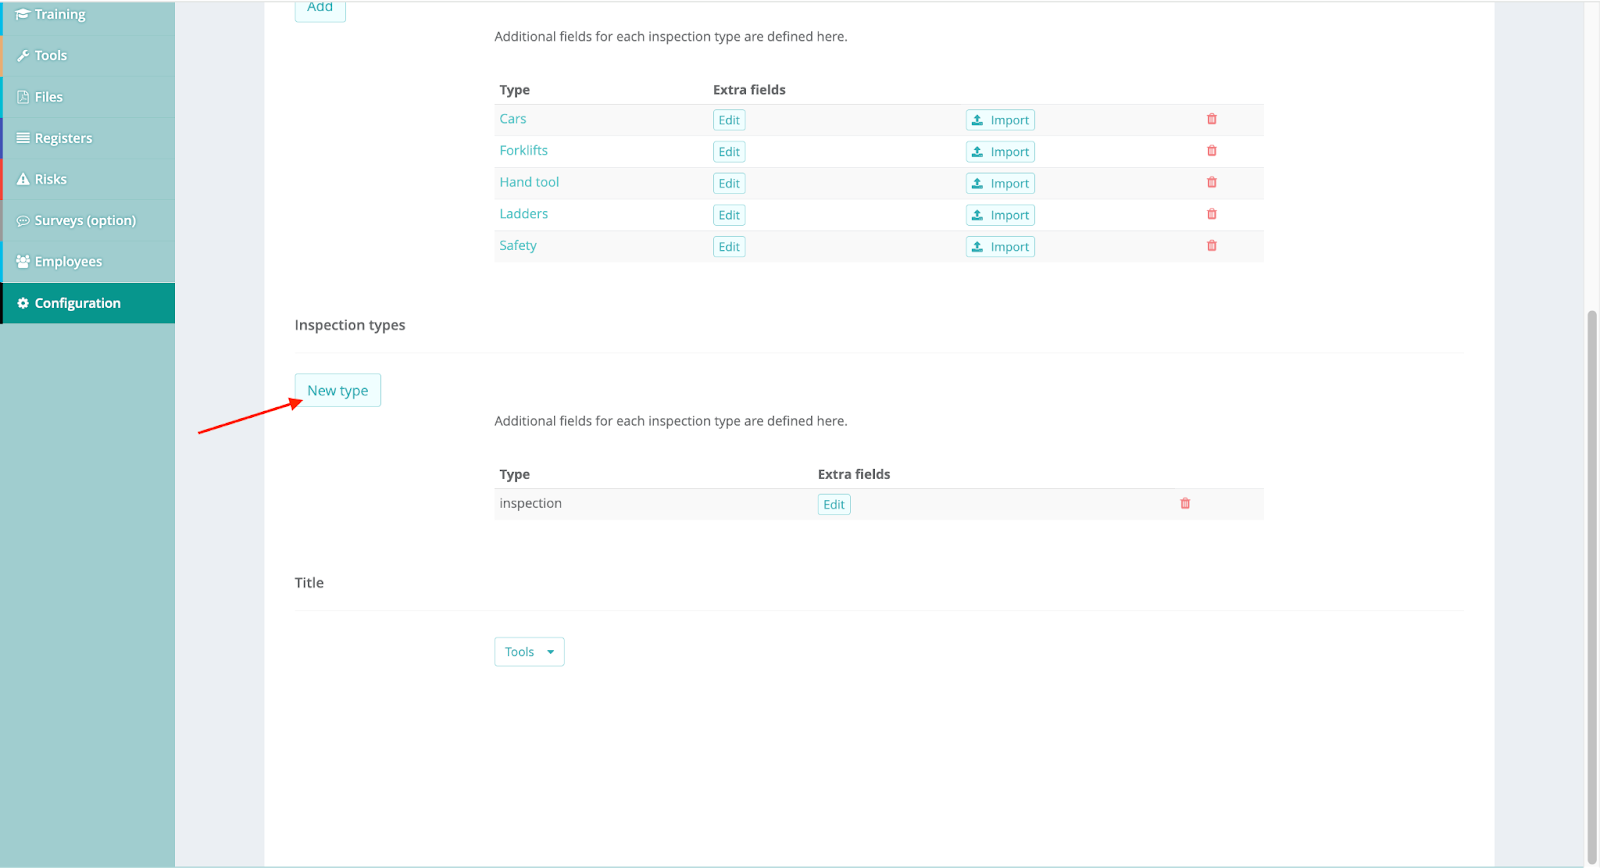The width and height of the screenshot is (1600, 868).
Task: Navigate to Risks
Action: point(88,179)
